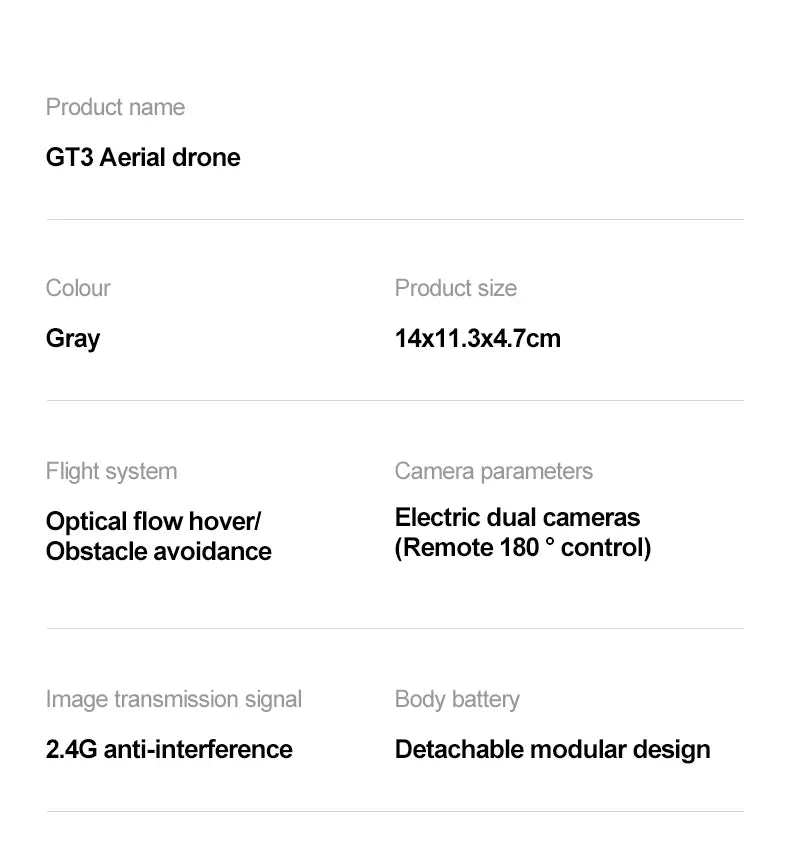Screen dimensions: 790x852
Task: Click the divider line below "Gray"
Action: tap(395, 401)
